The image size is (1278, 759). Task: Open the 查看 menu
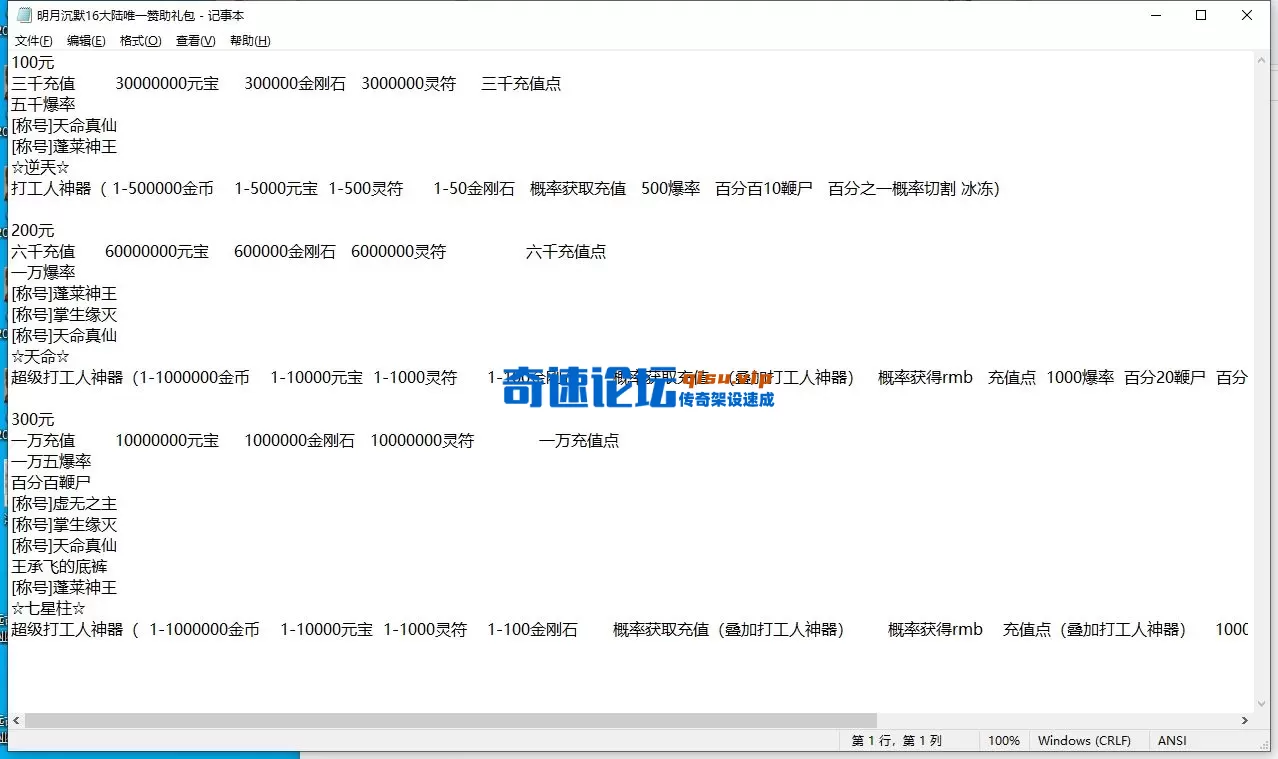pyautogui.click(x=194, y=41)
